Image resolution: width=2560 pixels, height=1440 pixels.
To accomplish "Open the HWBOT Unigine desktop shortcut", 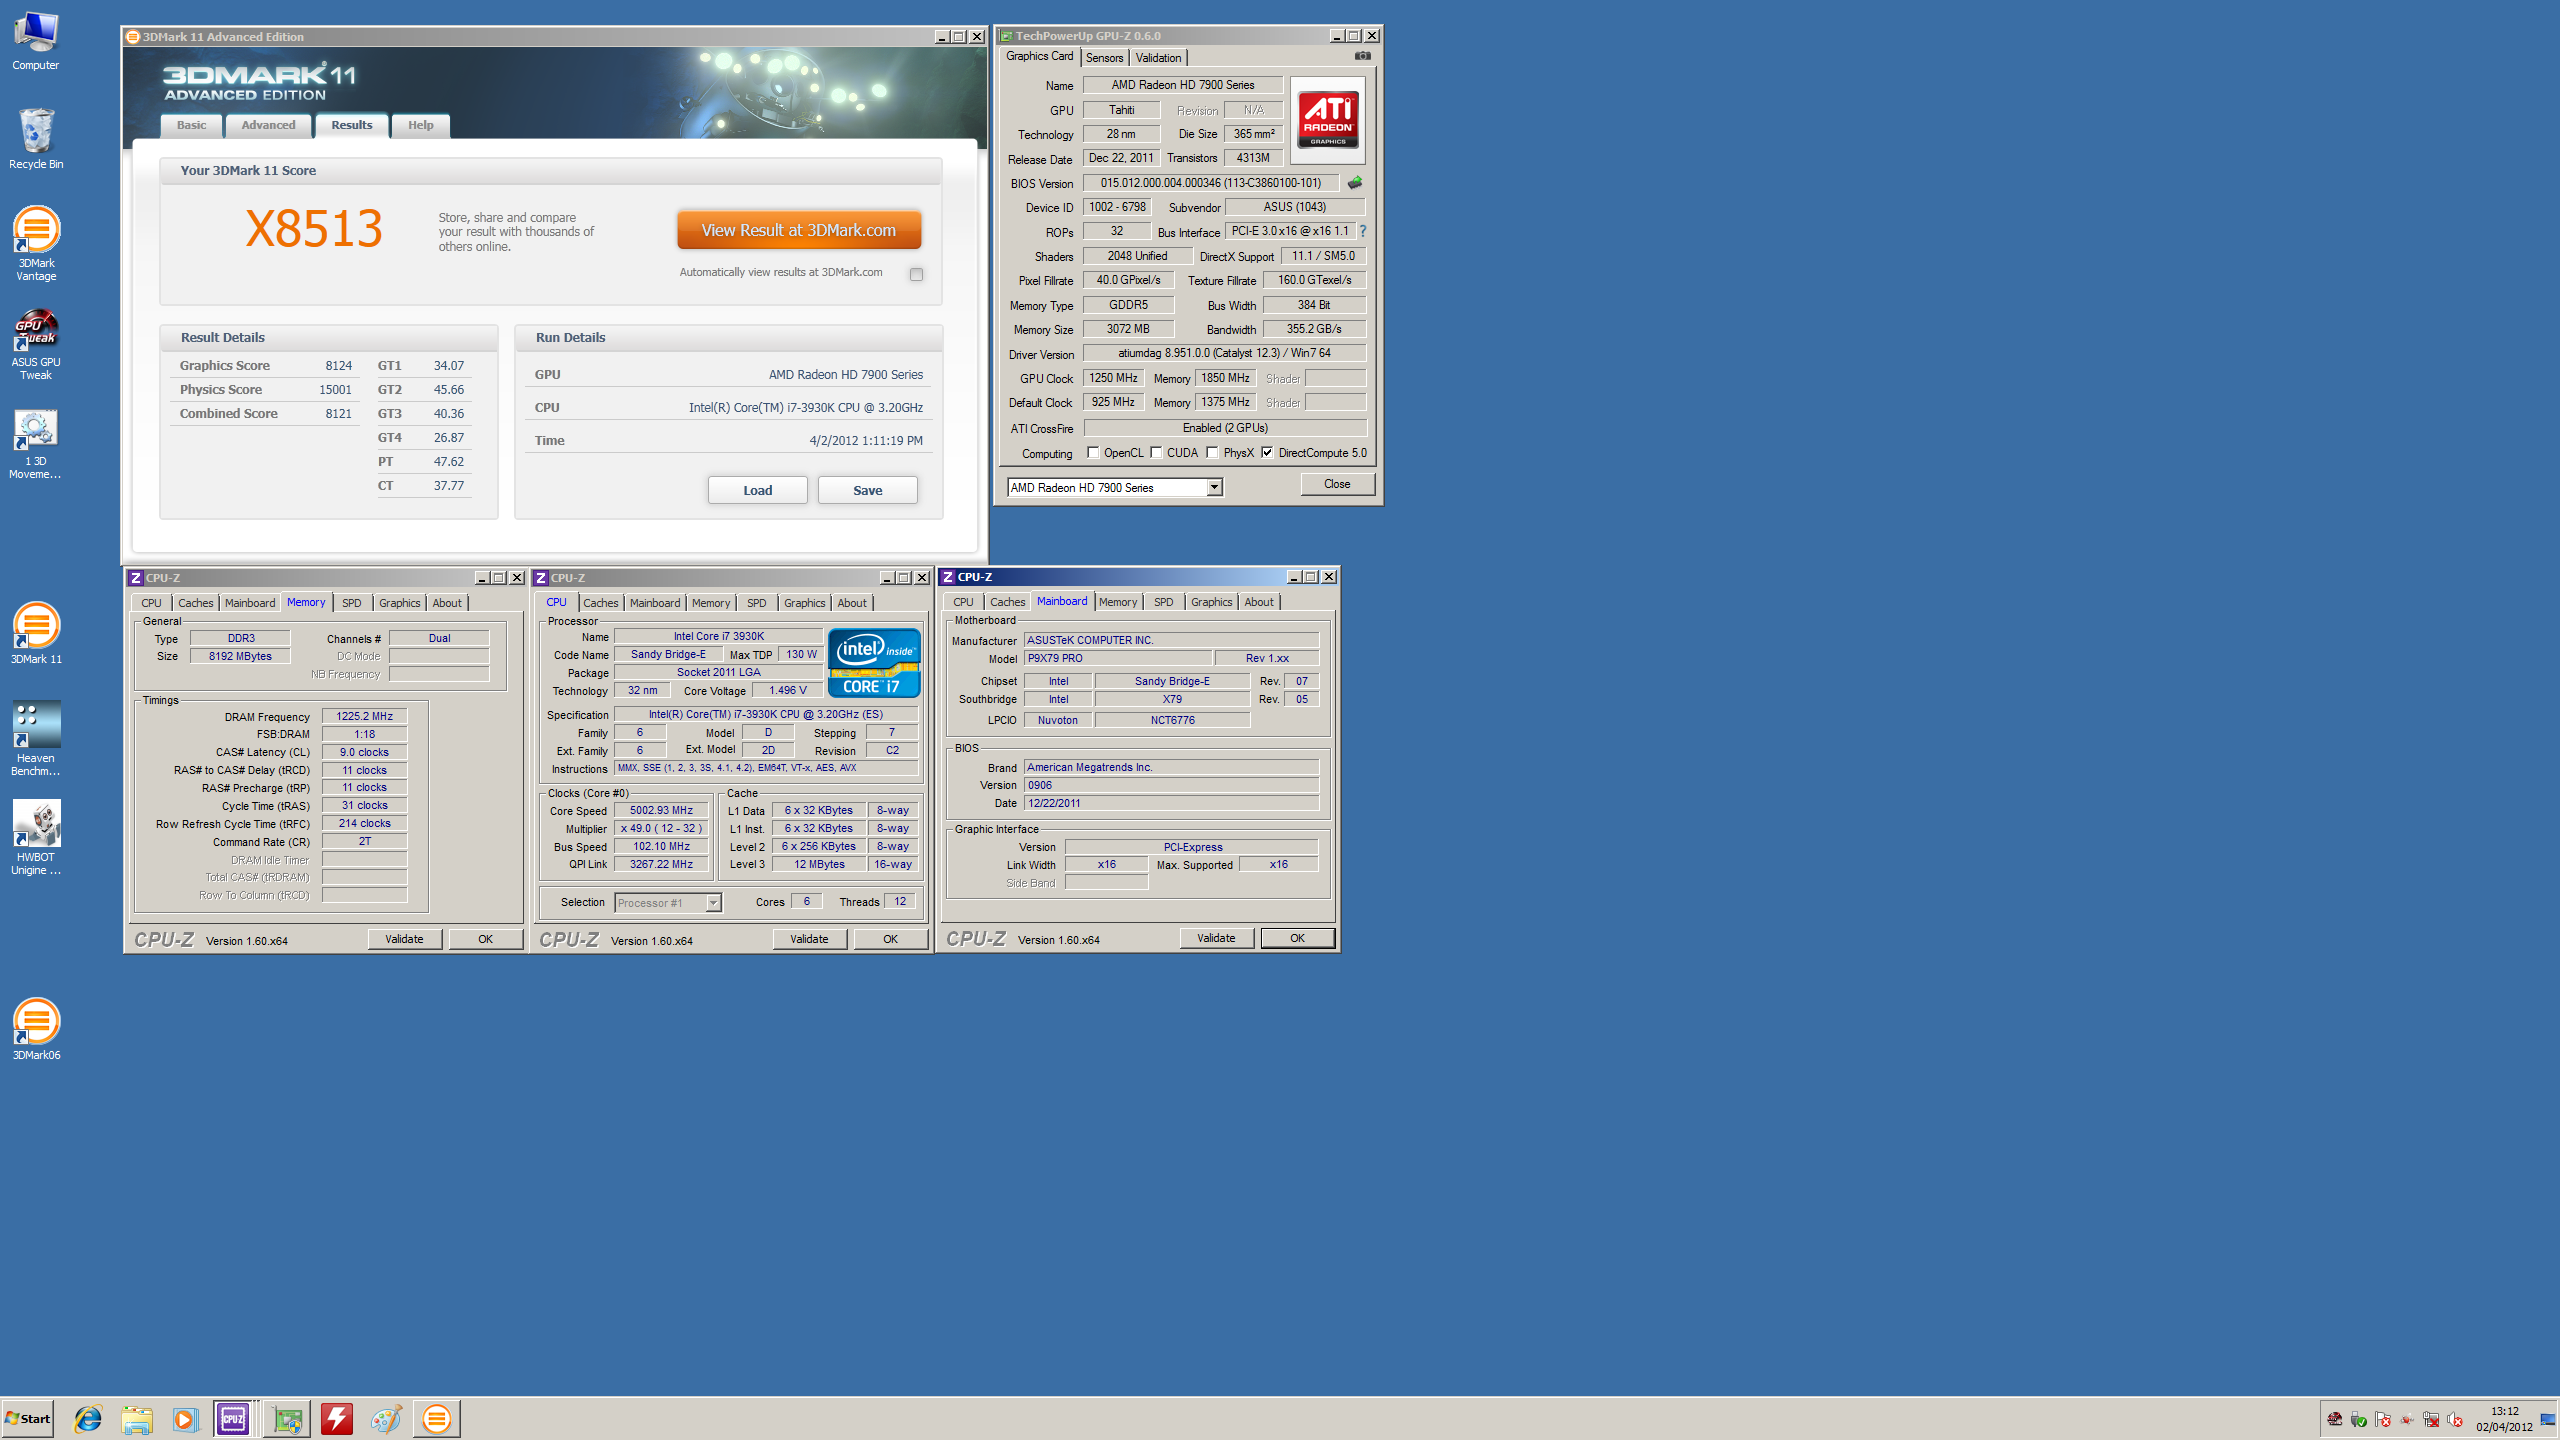I will [36, 838].
